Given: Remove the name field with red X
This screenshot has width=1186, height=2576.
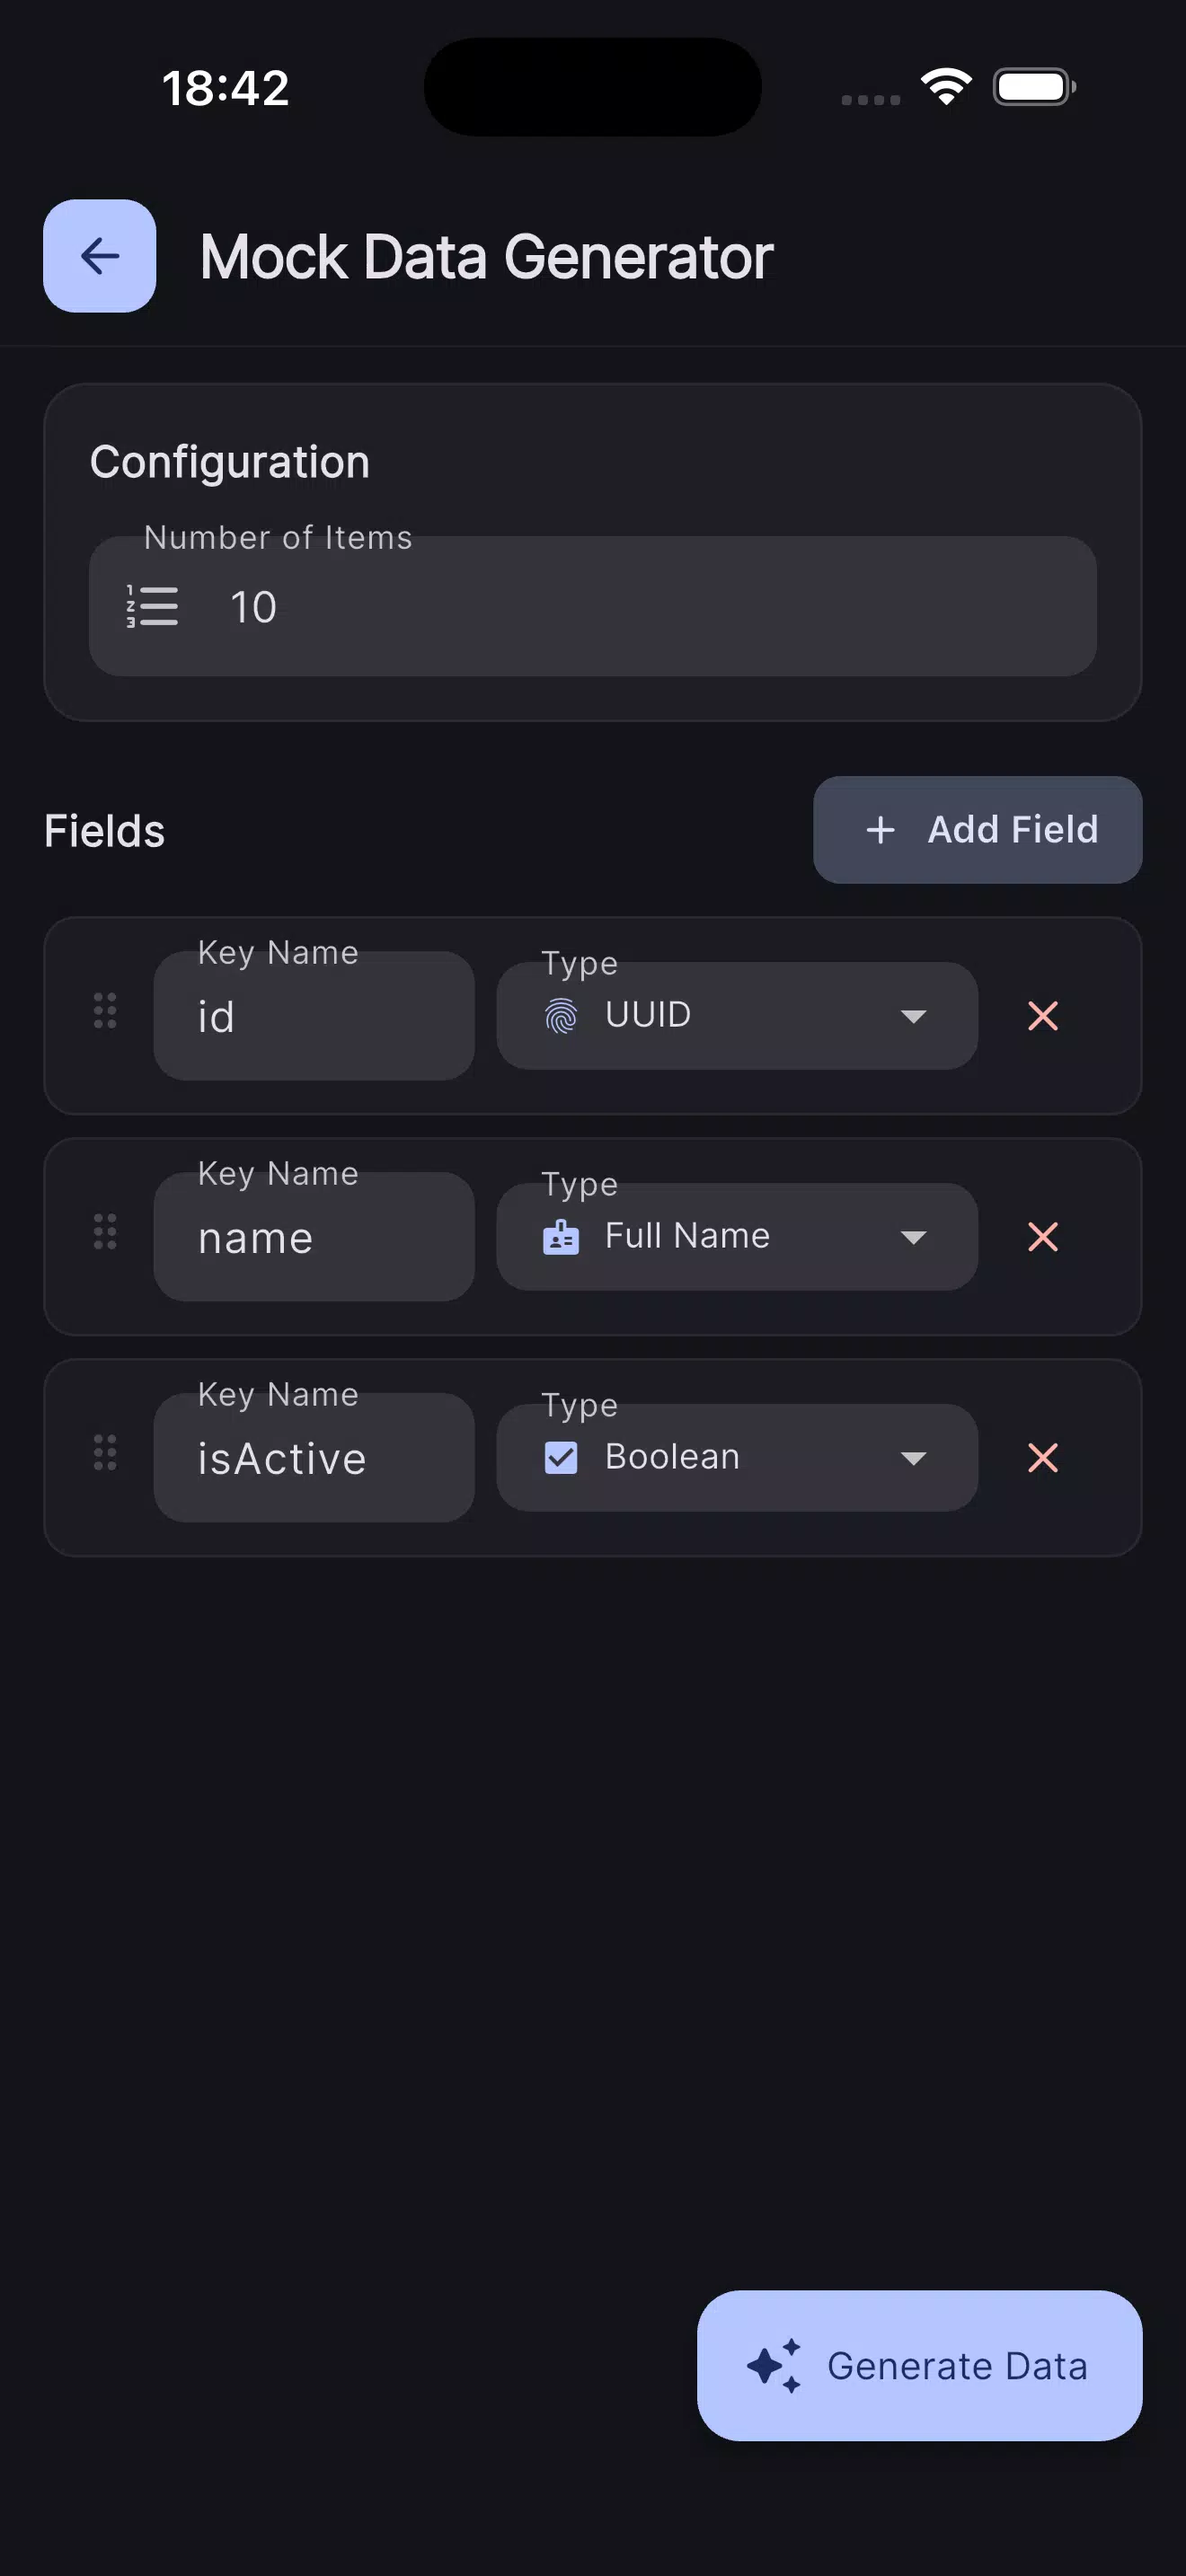Looking at the screenshot, I should [1043, 1237].
